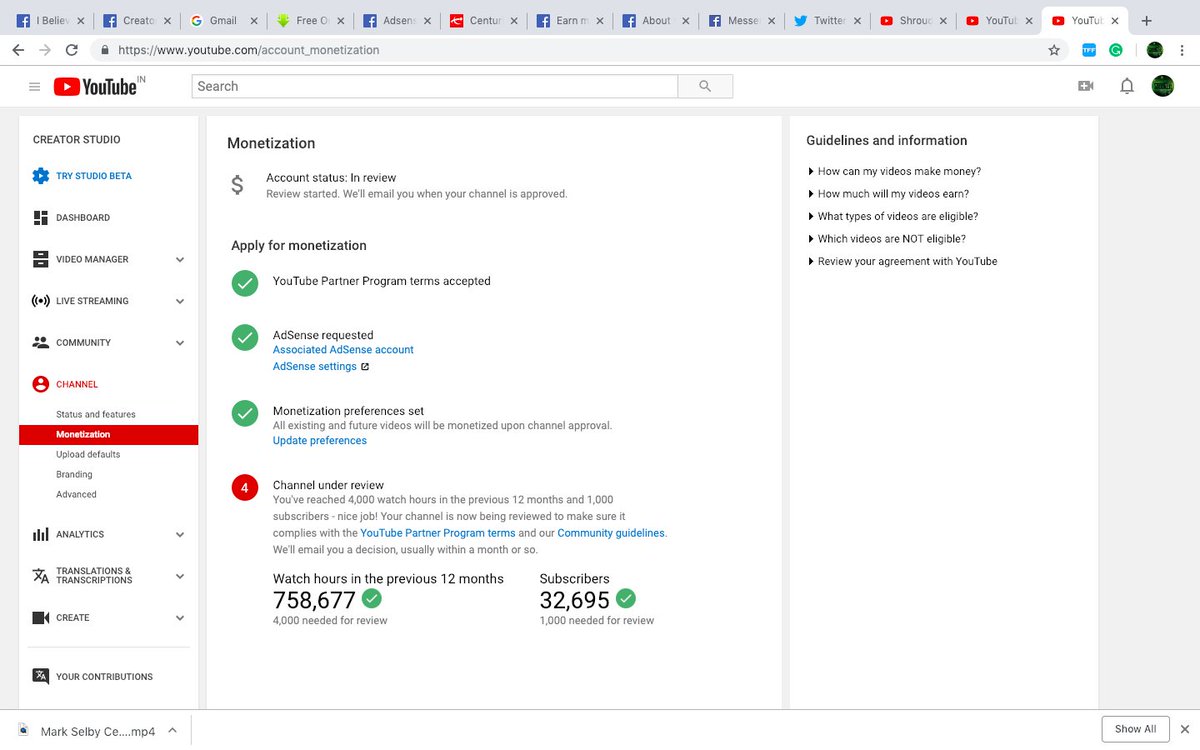The width and height of the screenshot is (1200, 750).
Task: Click the 'Account status: In review' text
Action: tap(331, 178)
